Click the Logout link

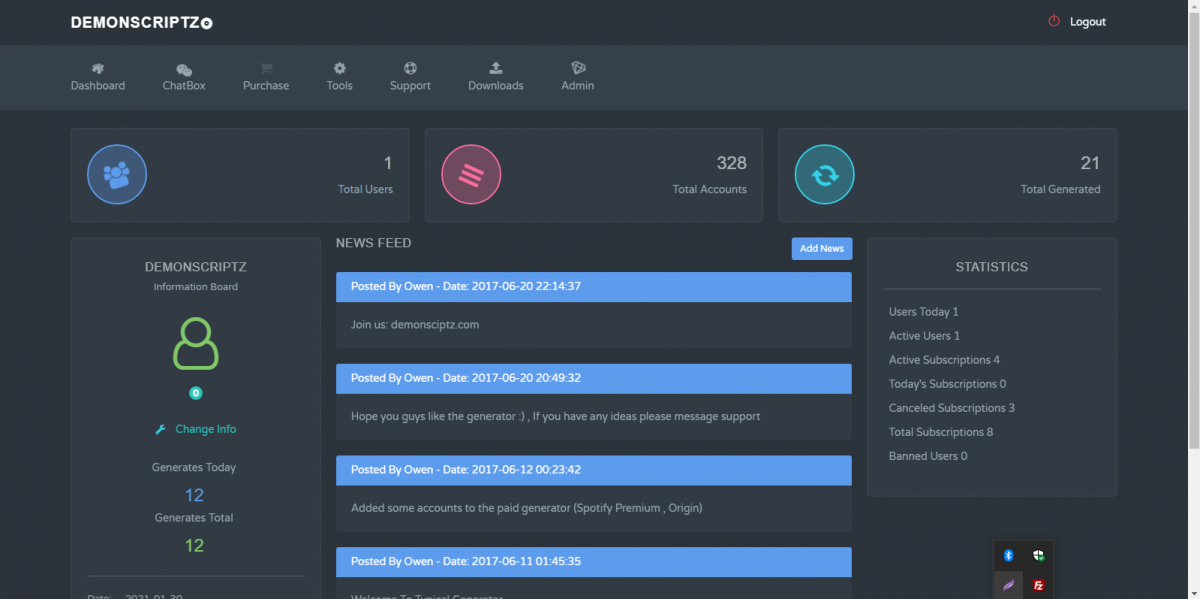tap(1087, 22)
